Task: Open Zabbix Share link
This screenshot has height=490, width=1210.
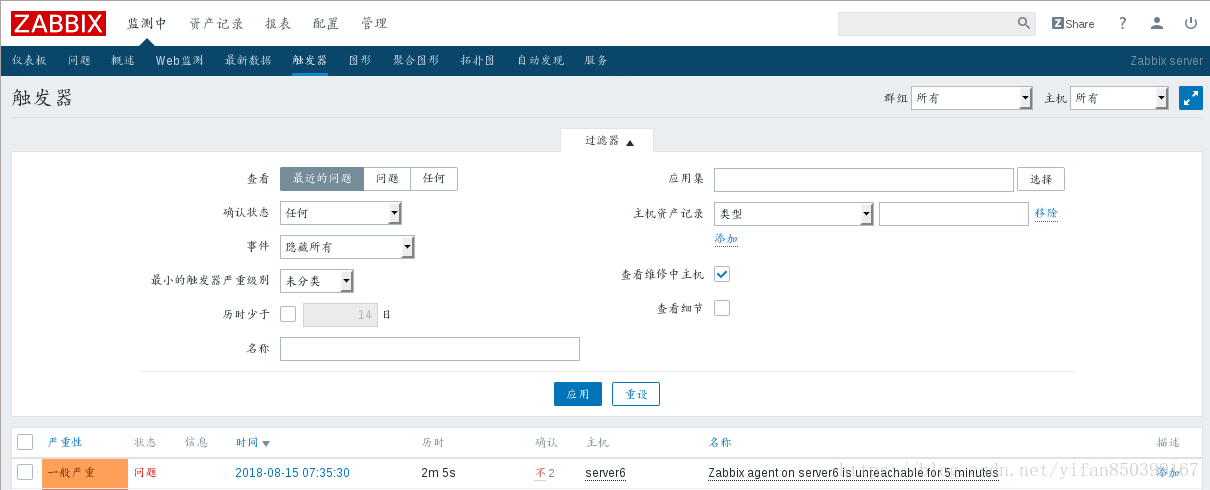Action: (x=1073, y=23)
